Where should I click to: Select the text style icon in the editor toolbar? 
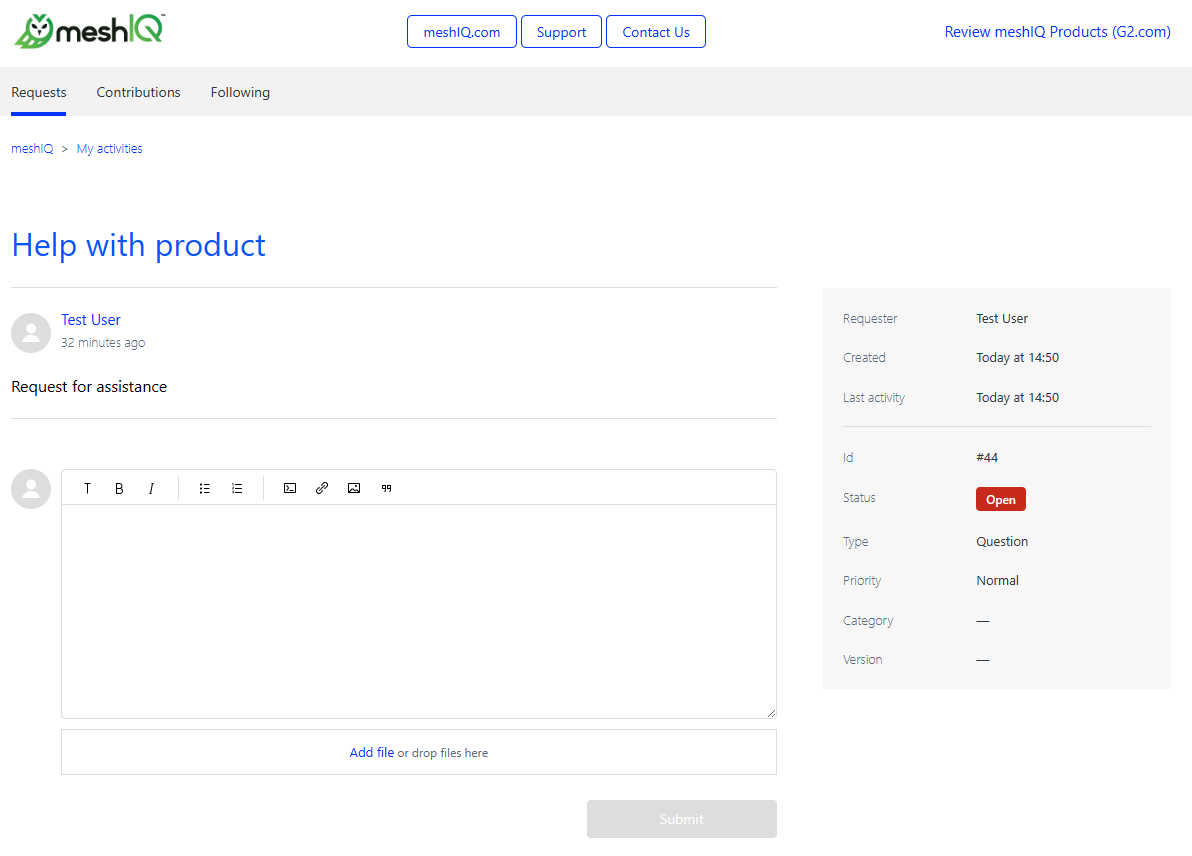point(87,488)
